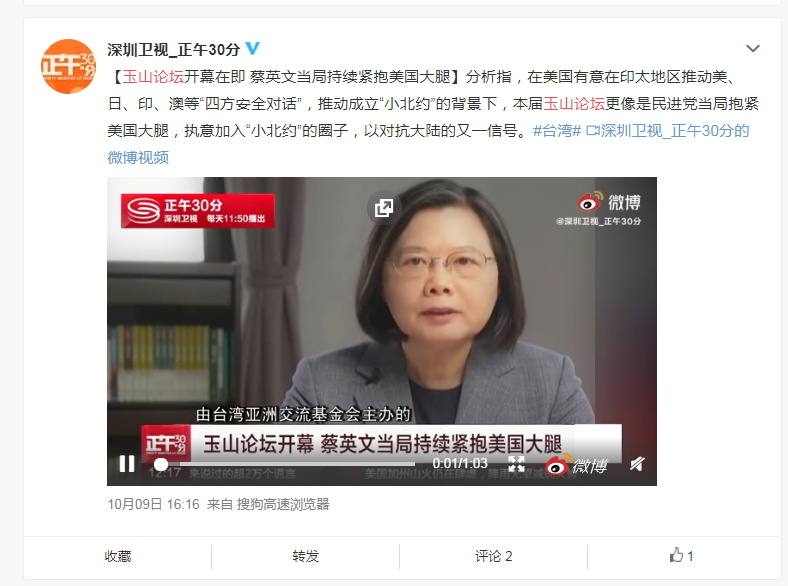Open the 深圳卫视_正午30分的微博视频 link
Image resolution: width=788 pixels, height=586 pixels.
428,144
